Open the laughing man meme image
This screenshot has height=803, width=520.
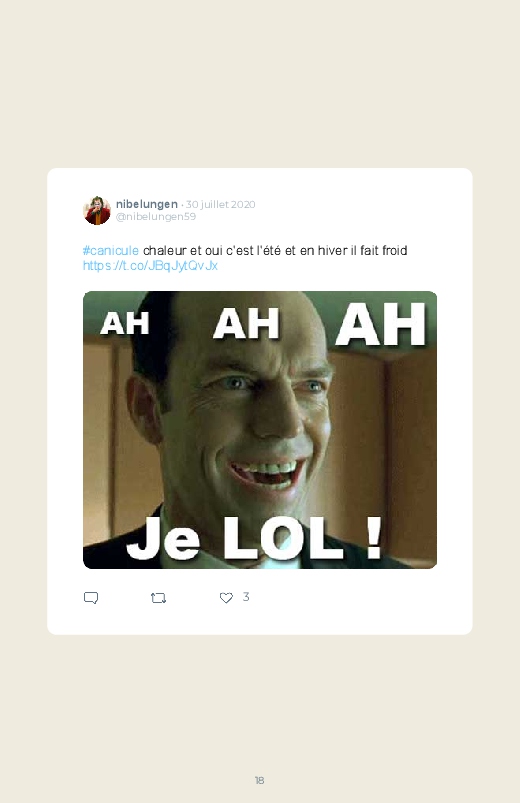pos(260,430)
